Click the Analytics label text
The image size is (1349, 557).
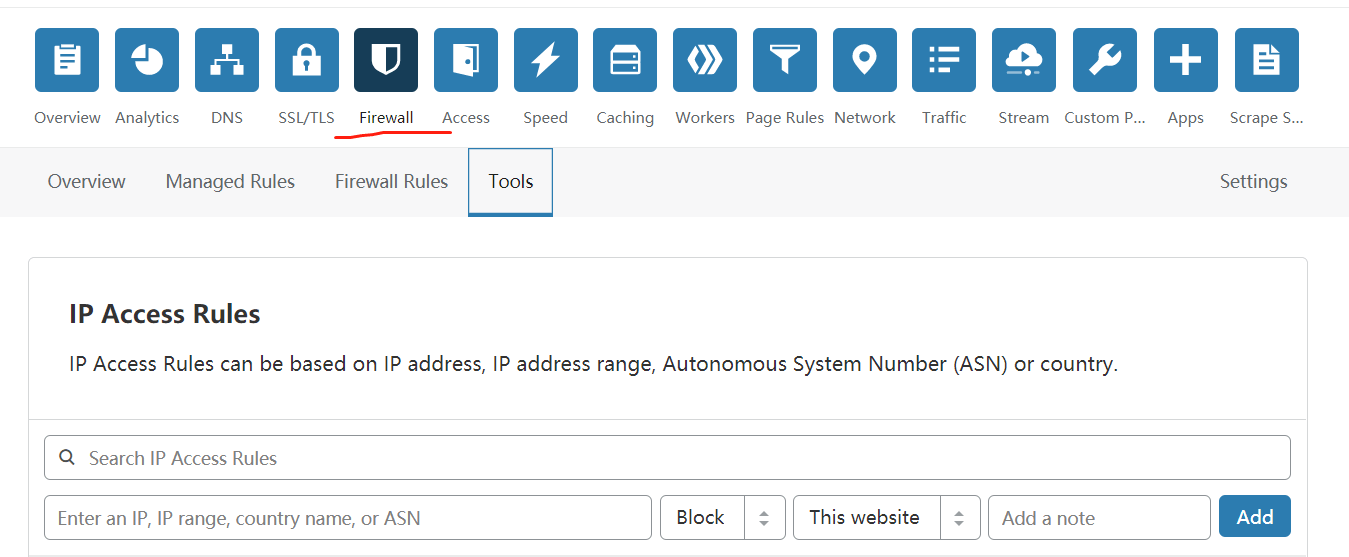147,118
